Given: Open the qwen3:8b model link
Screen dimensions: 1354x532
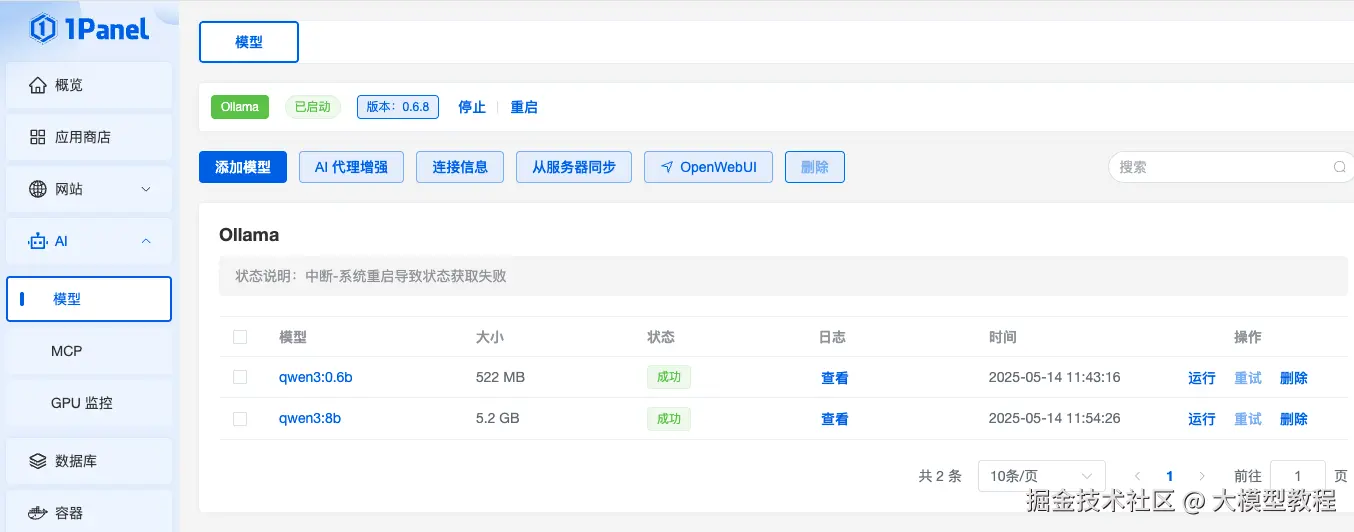Looking at the screenshot, I should (310, 418).
